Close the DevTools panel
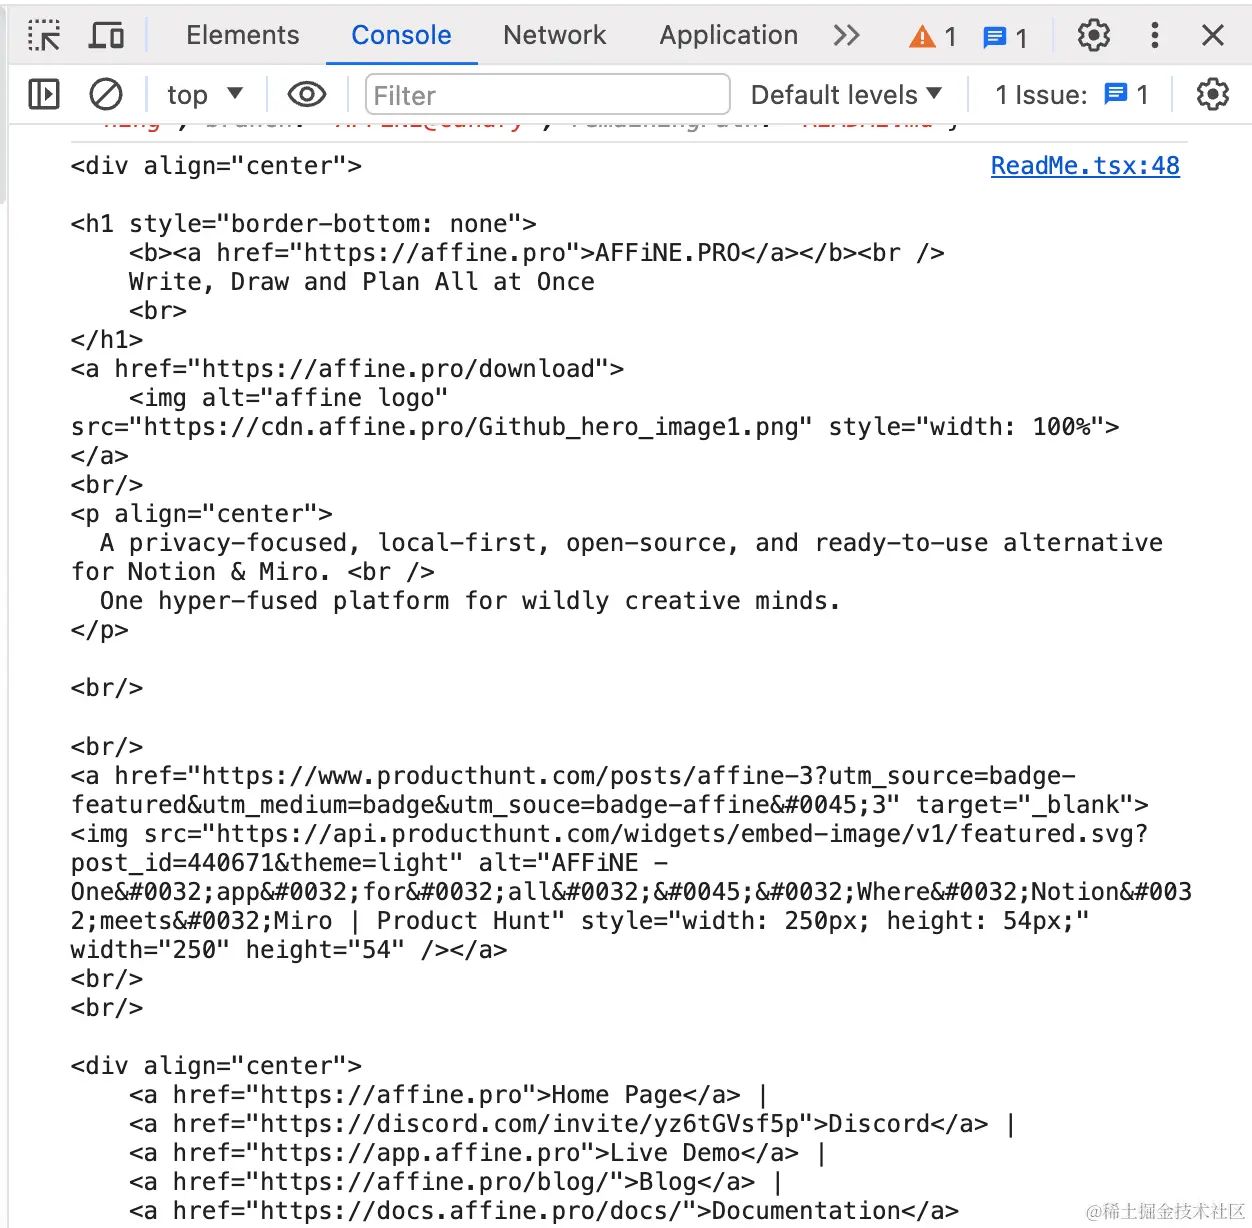The height and width of the screenshot is (1228, 1252). coord(1212,35)
